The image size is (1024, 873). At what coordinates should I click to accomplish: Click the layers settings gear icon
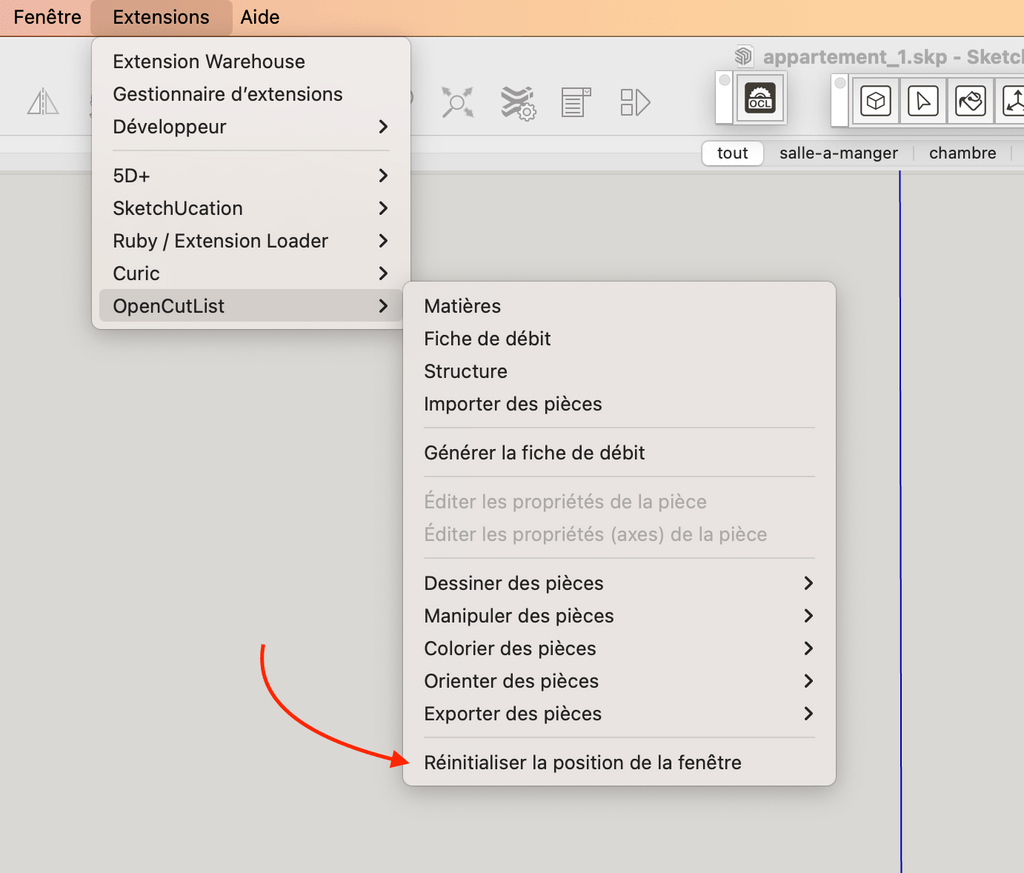pos(519,103)
